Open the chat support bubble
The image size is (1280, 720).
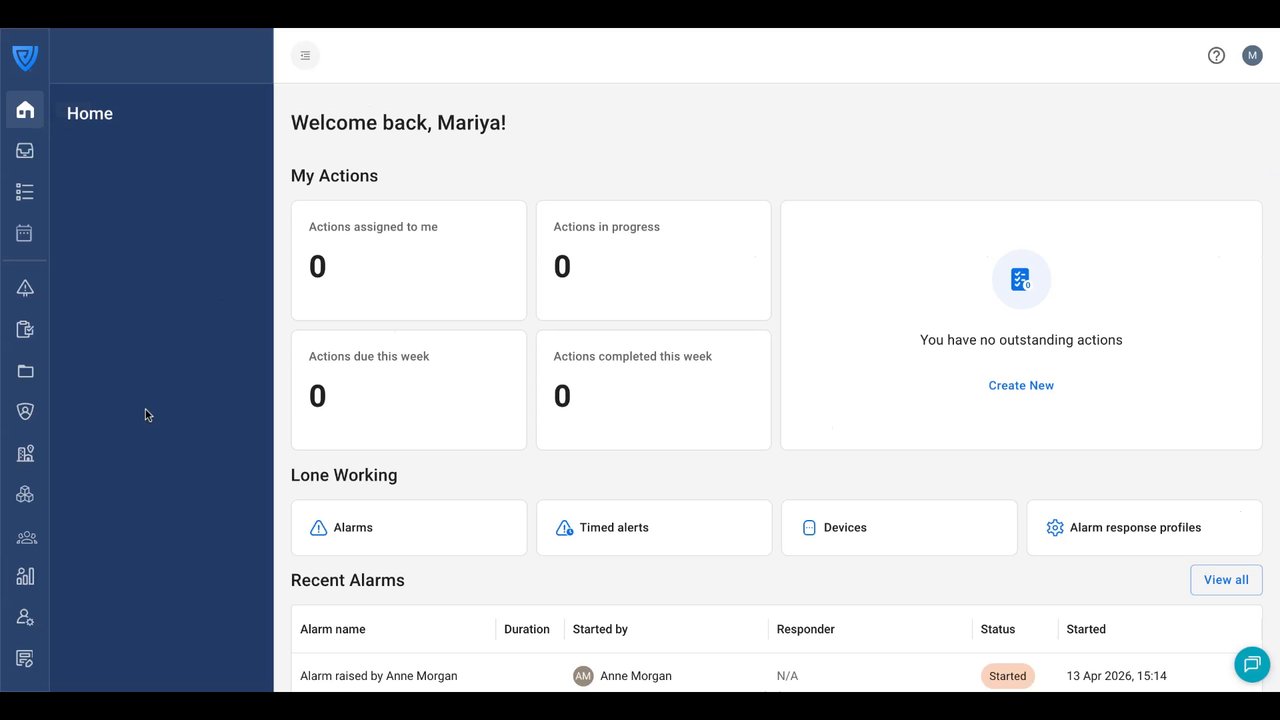(1251, 665)
